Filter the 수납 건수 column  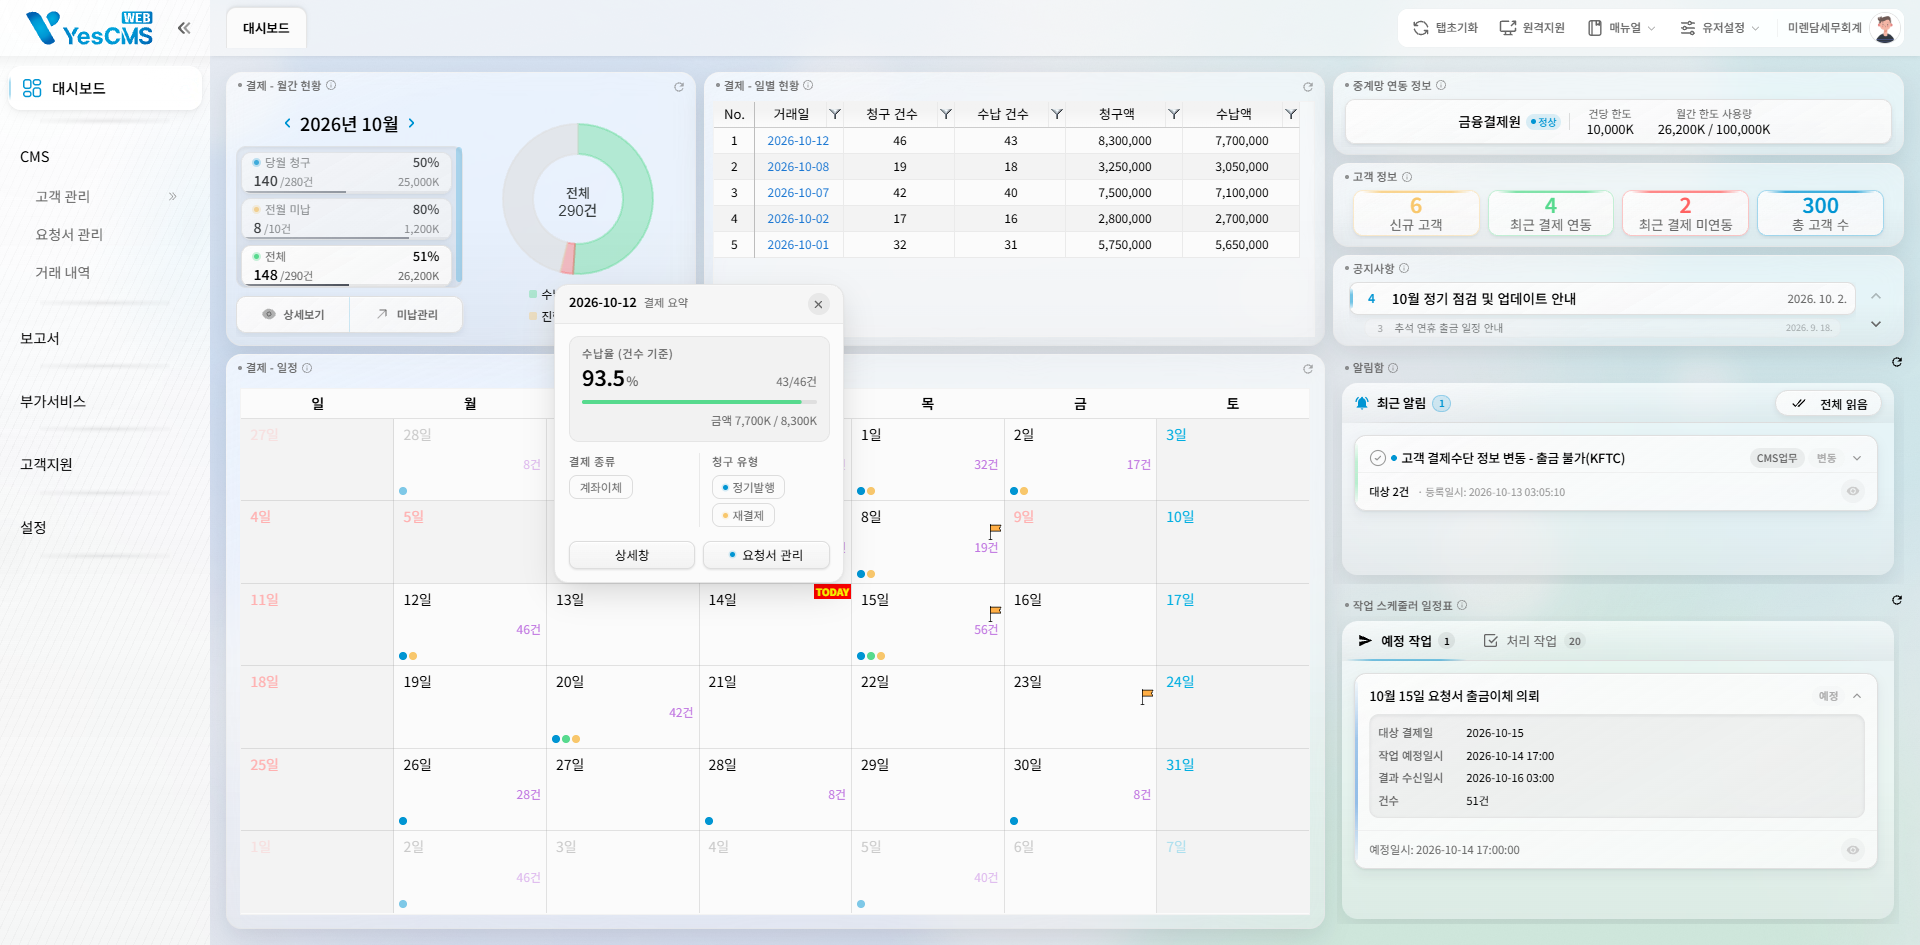coord(1057,114)
